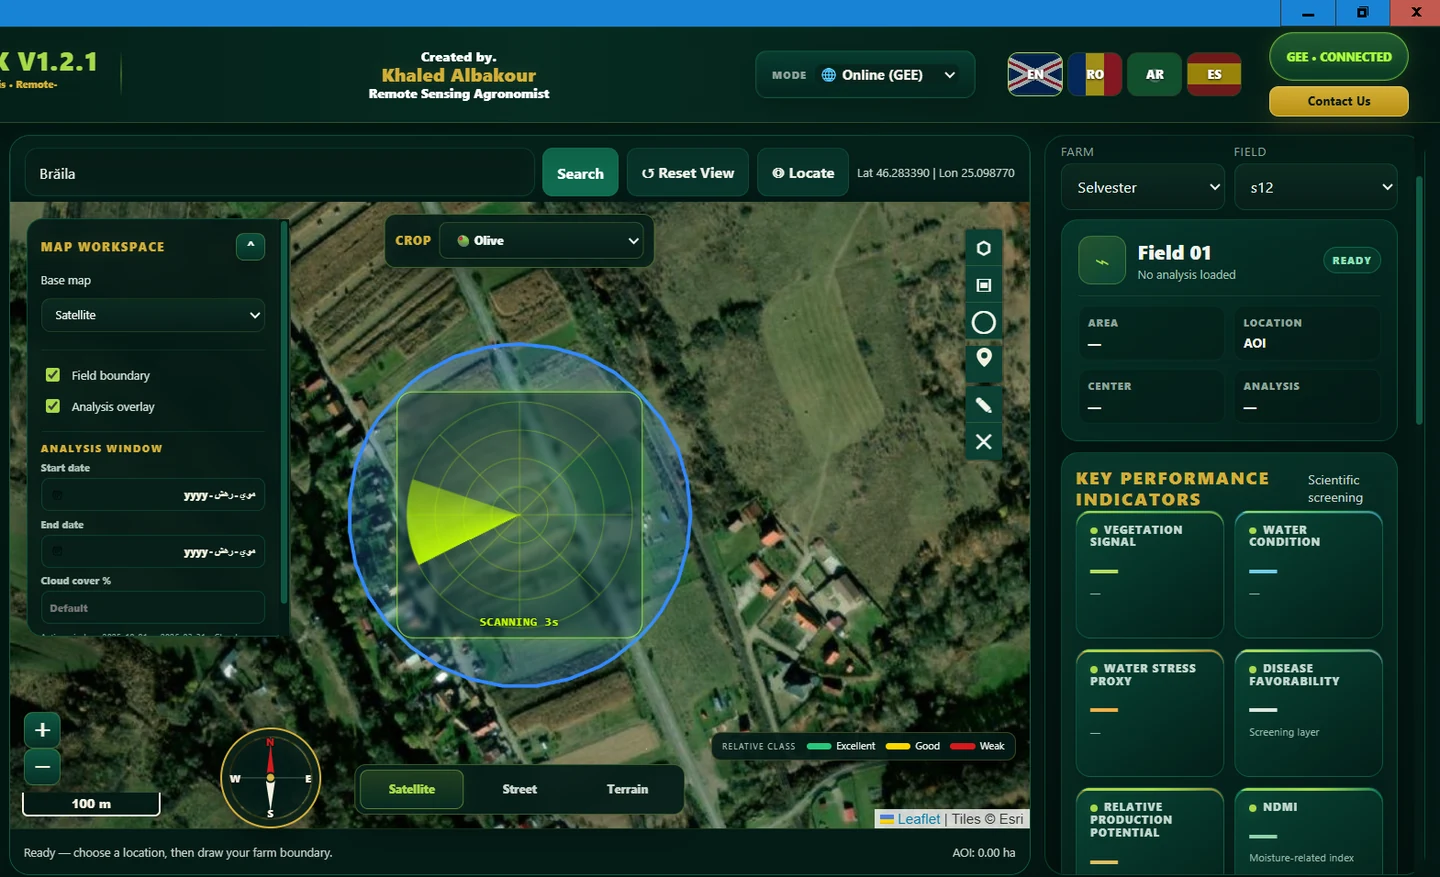
Task: Click the X clear-drawing map tool
Action: click(x=984, y=442)
